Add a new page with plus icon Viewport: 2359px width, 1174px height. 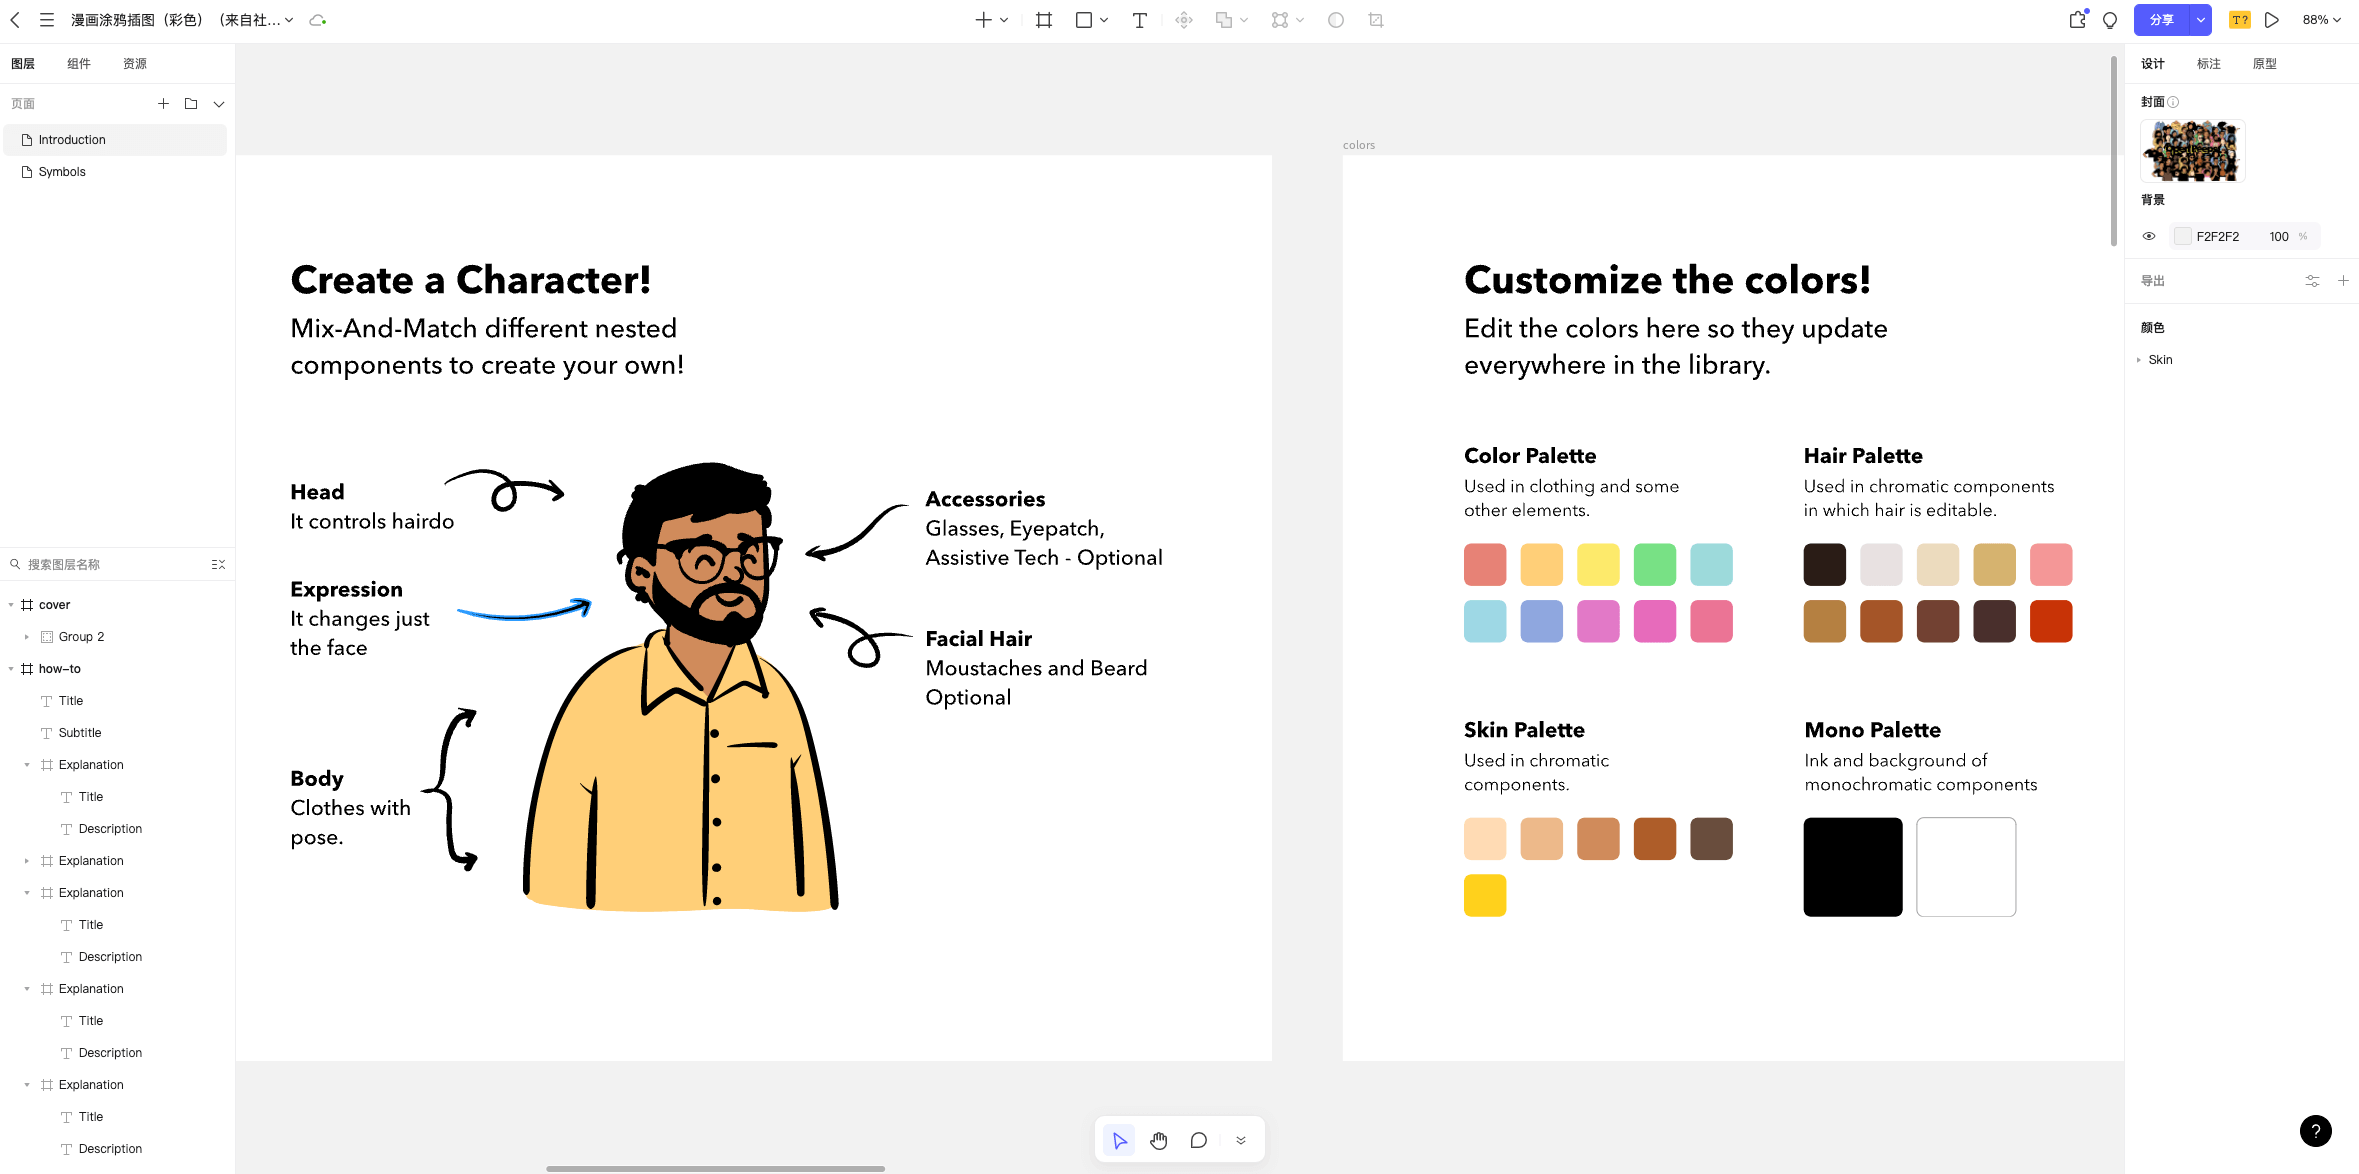click(163, 104)
